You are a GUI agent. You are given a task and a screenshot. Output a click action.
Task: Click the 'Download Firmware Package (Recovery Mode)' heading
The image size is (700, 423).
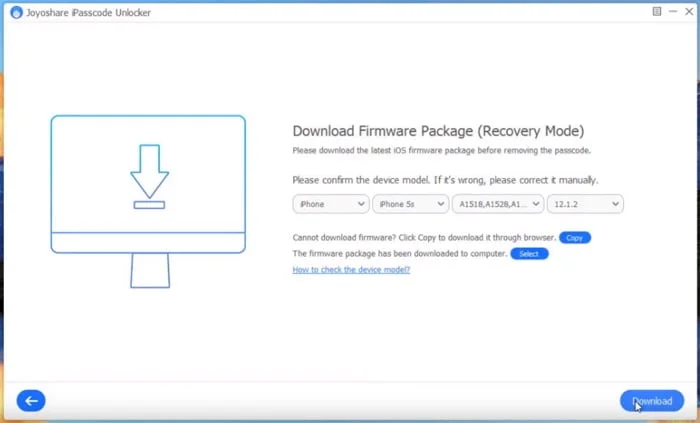pyautogui.click(x=438, y=131)
